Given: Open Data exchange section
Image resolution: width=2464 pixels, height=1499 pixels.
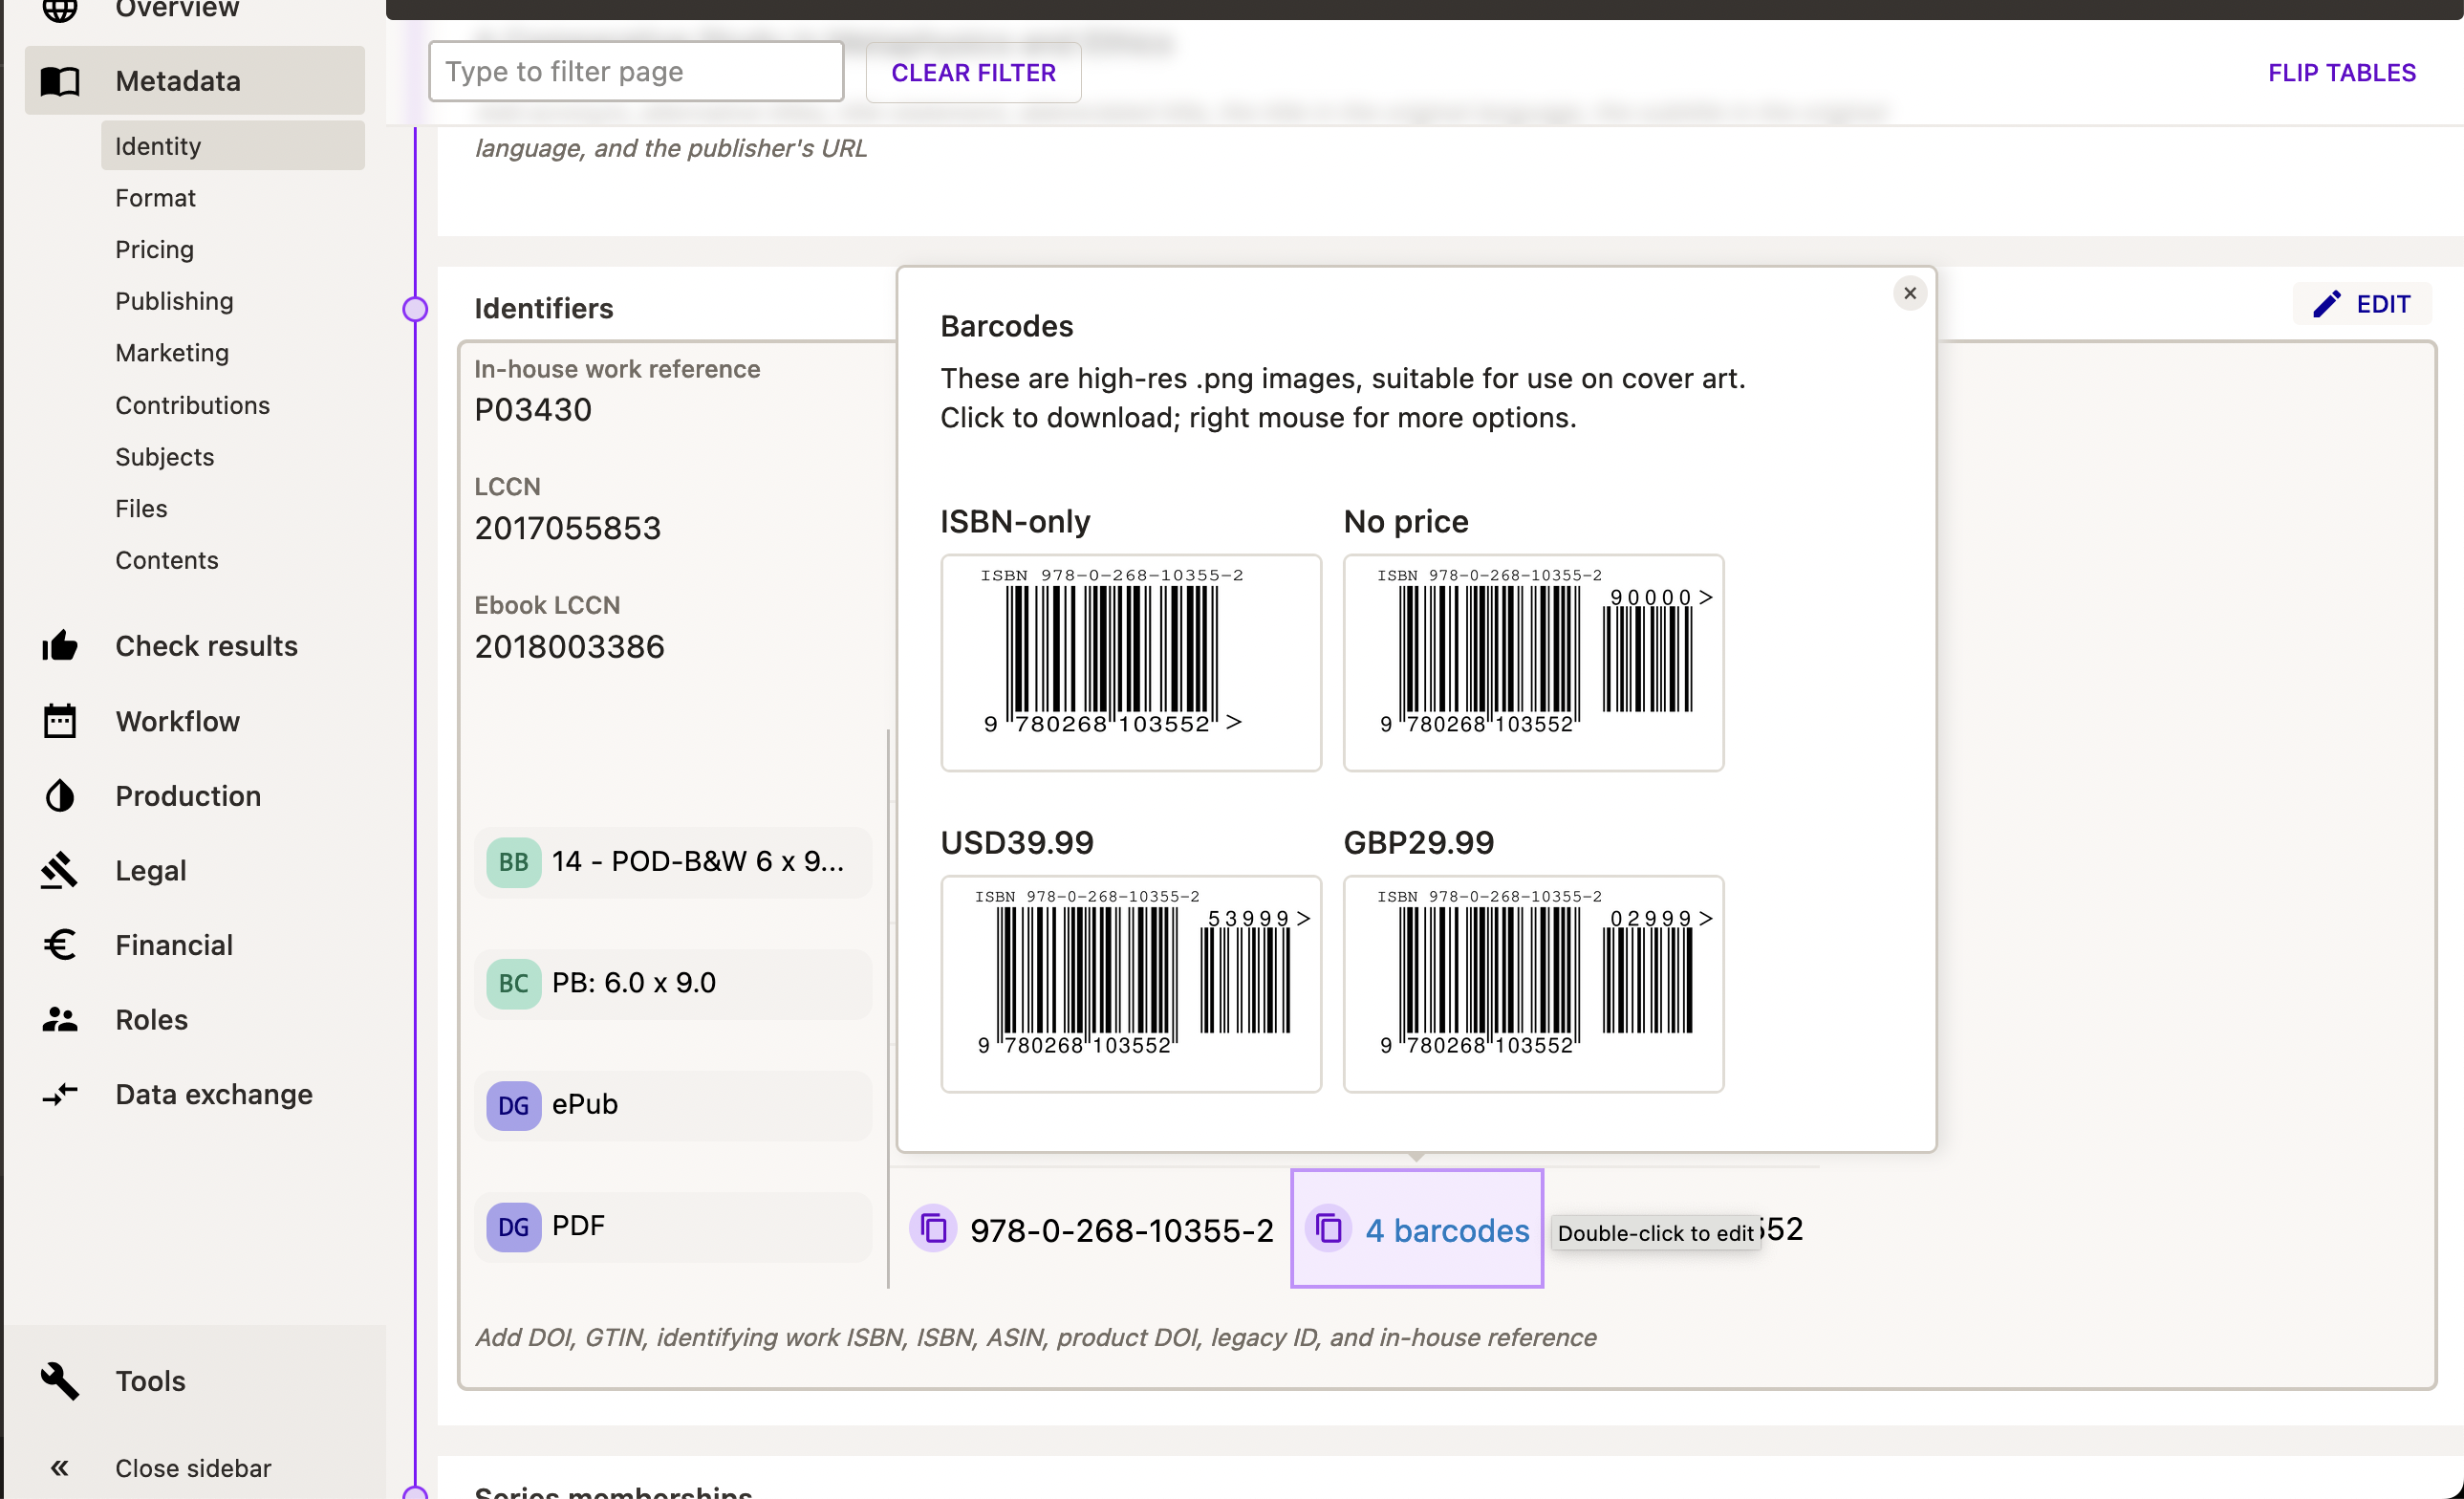Looking at the screenshot, I should pyautogui.click(x=214, y=1094).
